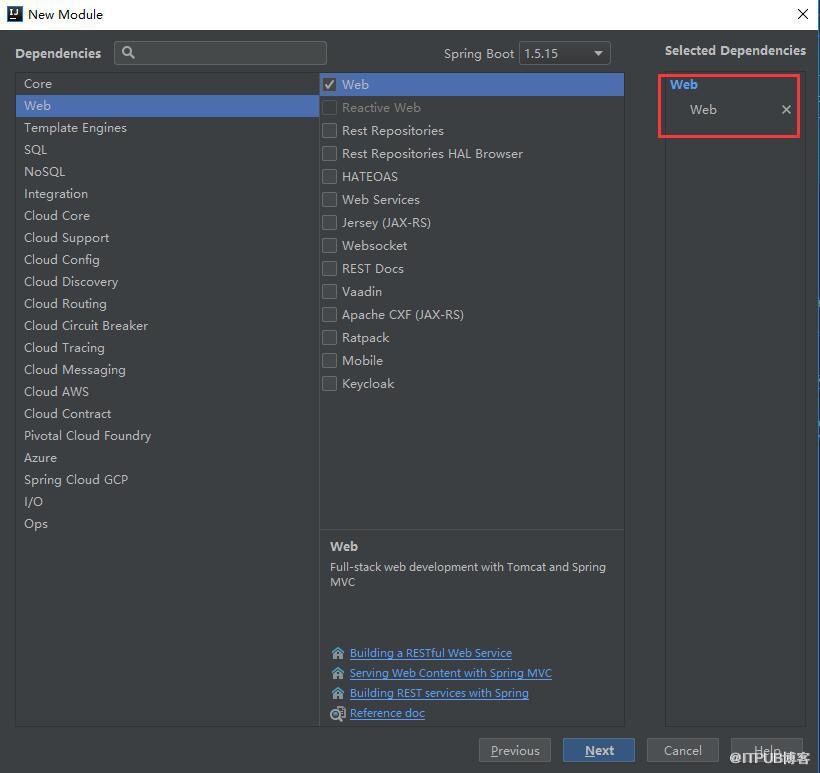
Task: Click the IntelliJ IDEA logo in title bar
Action: 15,14
